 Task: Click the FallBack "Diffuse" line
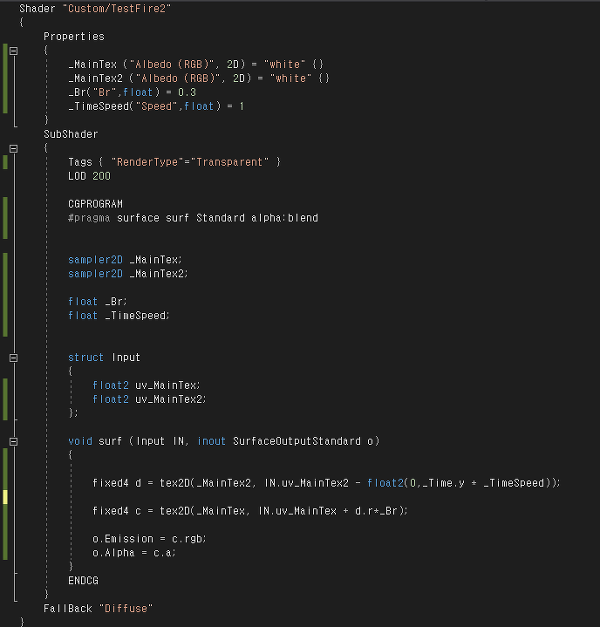(x=98, y=609)
